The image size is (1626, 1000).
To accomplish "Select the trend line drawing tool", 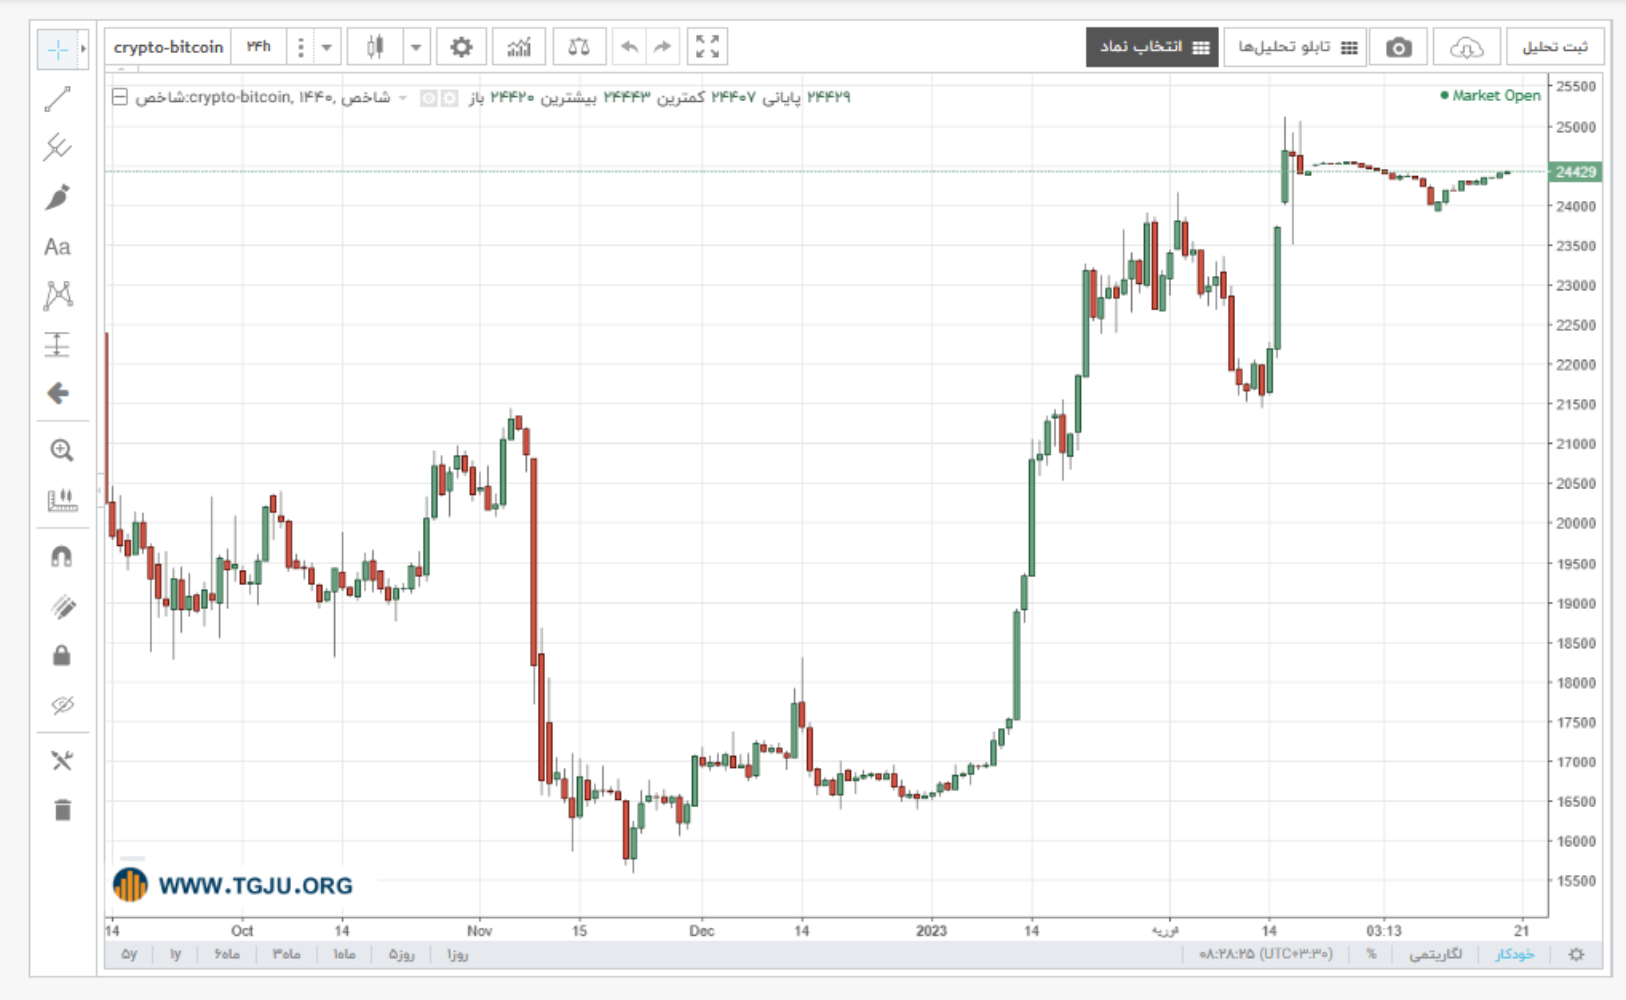I will [58, 98].
